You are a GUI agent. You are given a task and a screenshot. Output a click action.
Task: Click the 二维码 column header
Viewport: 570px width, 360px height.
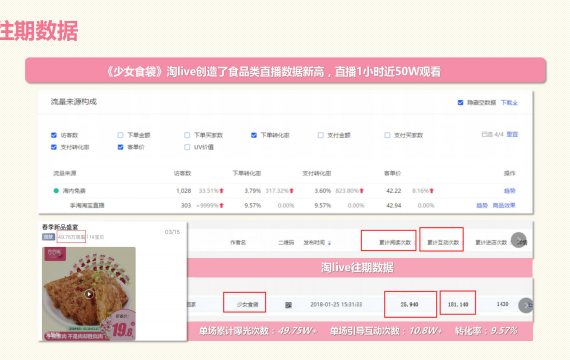tap(286, 243)
